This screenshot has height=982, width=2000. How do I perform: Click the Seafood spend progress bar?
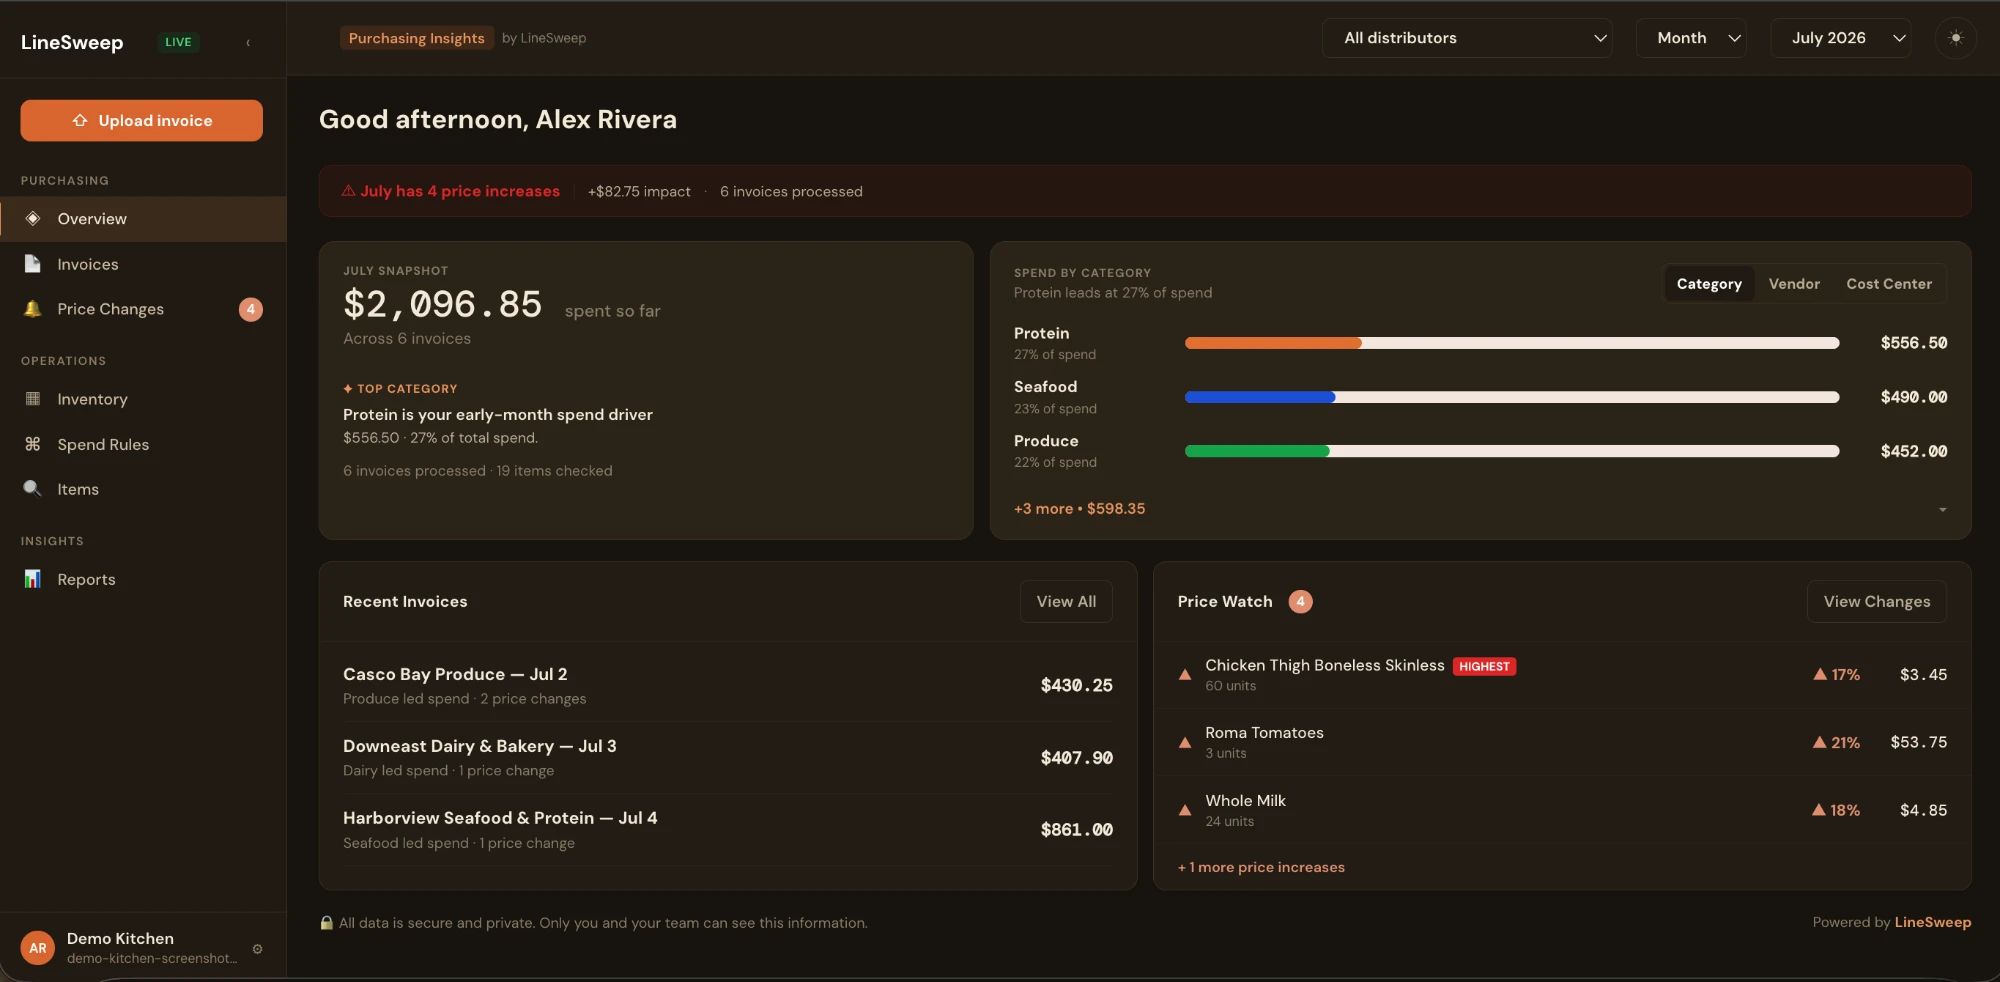(x=1512, y=397)
